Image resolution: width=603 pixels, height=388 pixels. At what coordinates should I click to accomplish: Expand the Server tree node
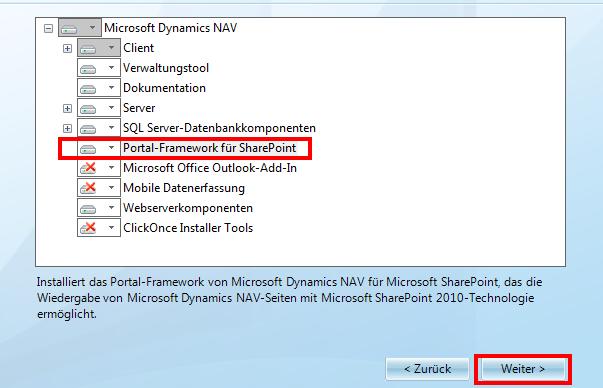click(67, 108)
